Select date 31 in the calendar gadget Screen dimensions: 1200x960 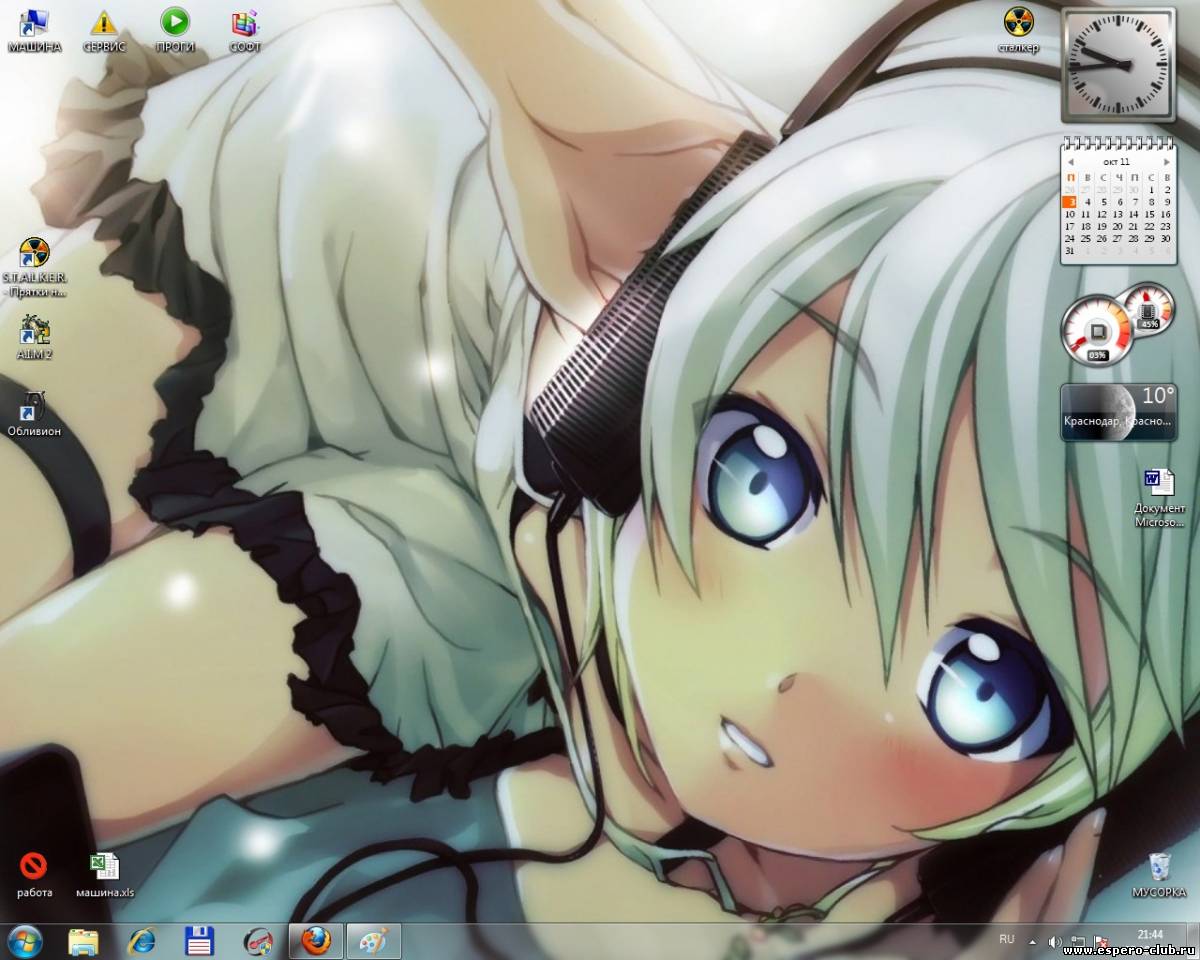(x=1070, y=251)
